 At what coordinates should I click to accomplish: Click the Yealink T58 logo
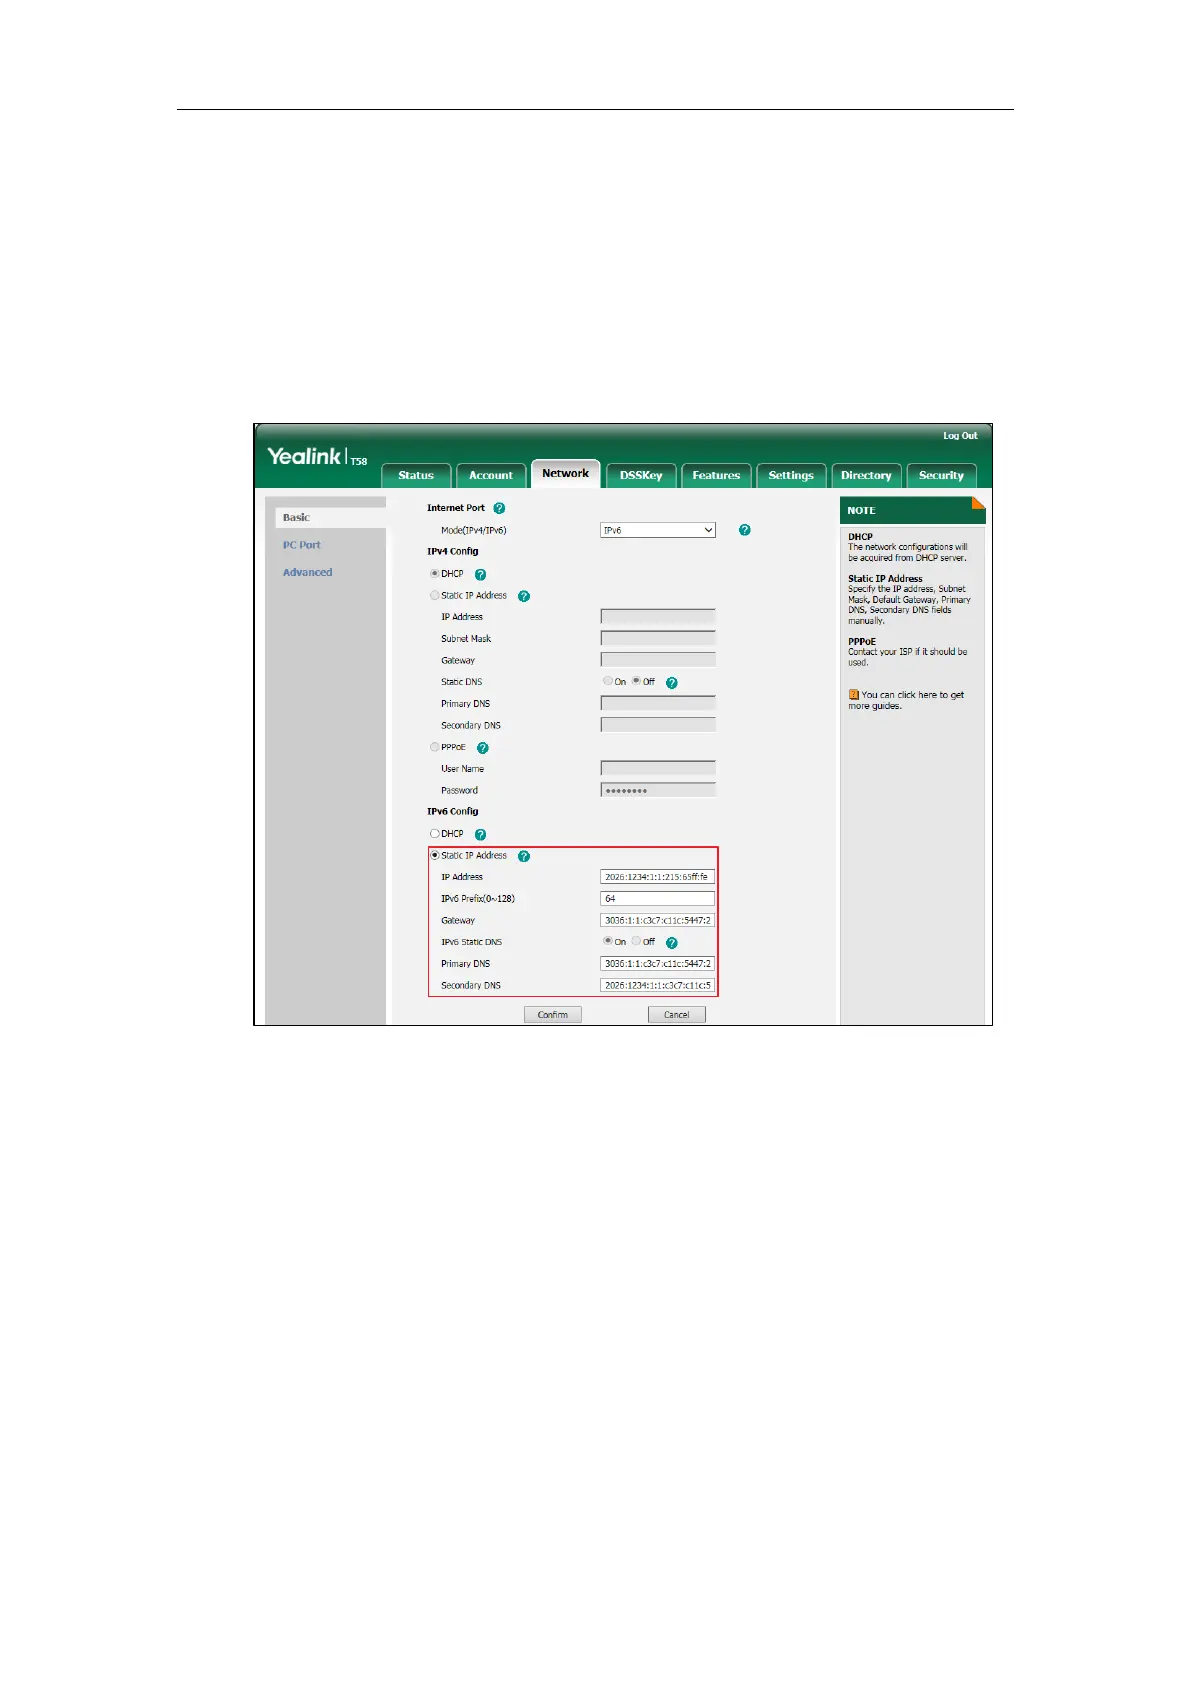click(317, 457)
